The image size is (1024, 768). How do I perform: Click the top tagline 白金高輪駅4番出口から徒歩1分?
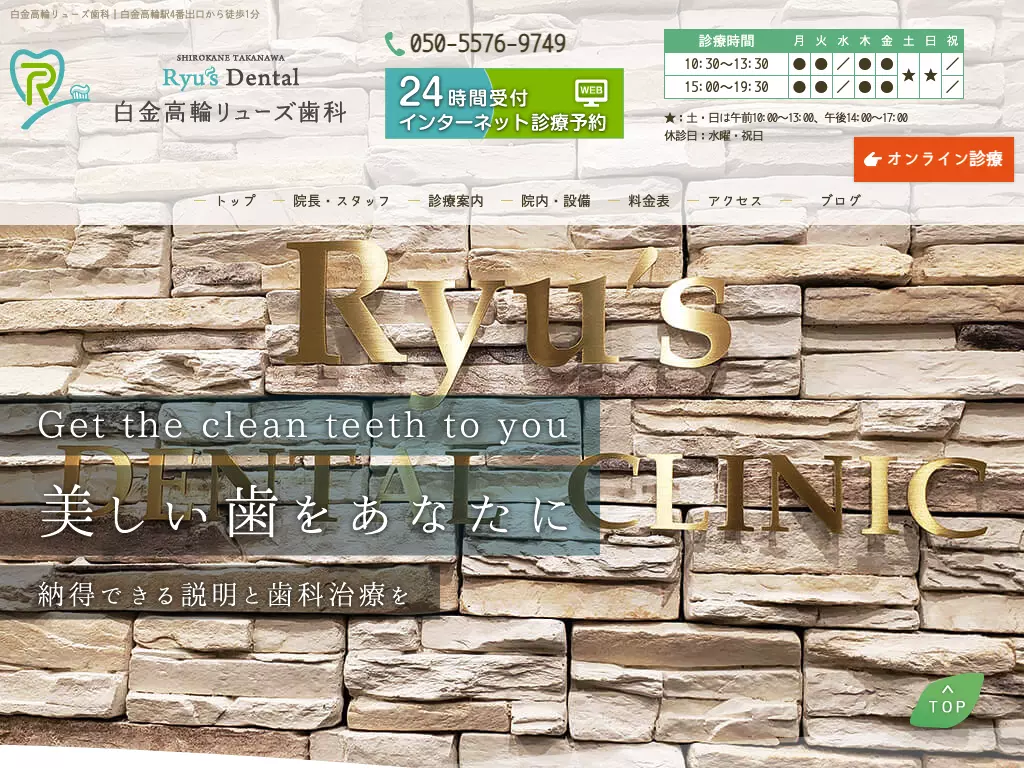click(x=190, y=14)
